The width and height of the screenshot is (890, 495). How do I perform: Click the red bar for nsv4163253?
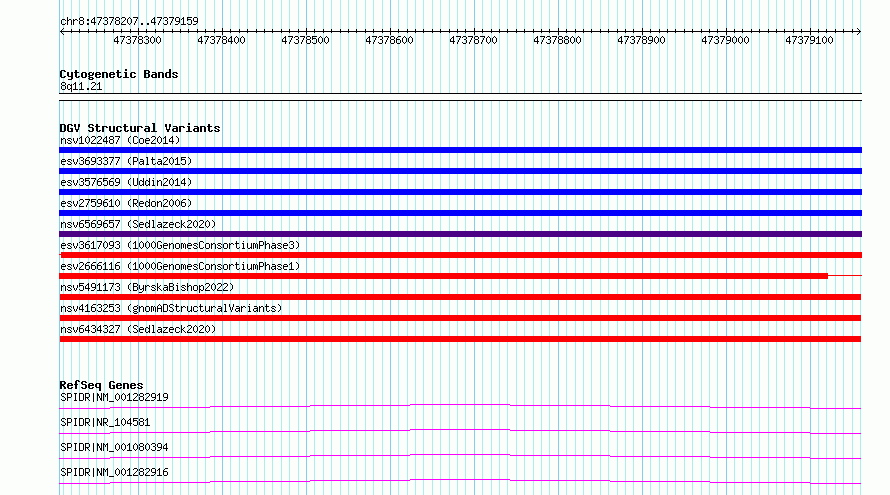(x=460, y=318)
